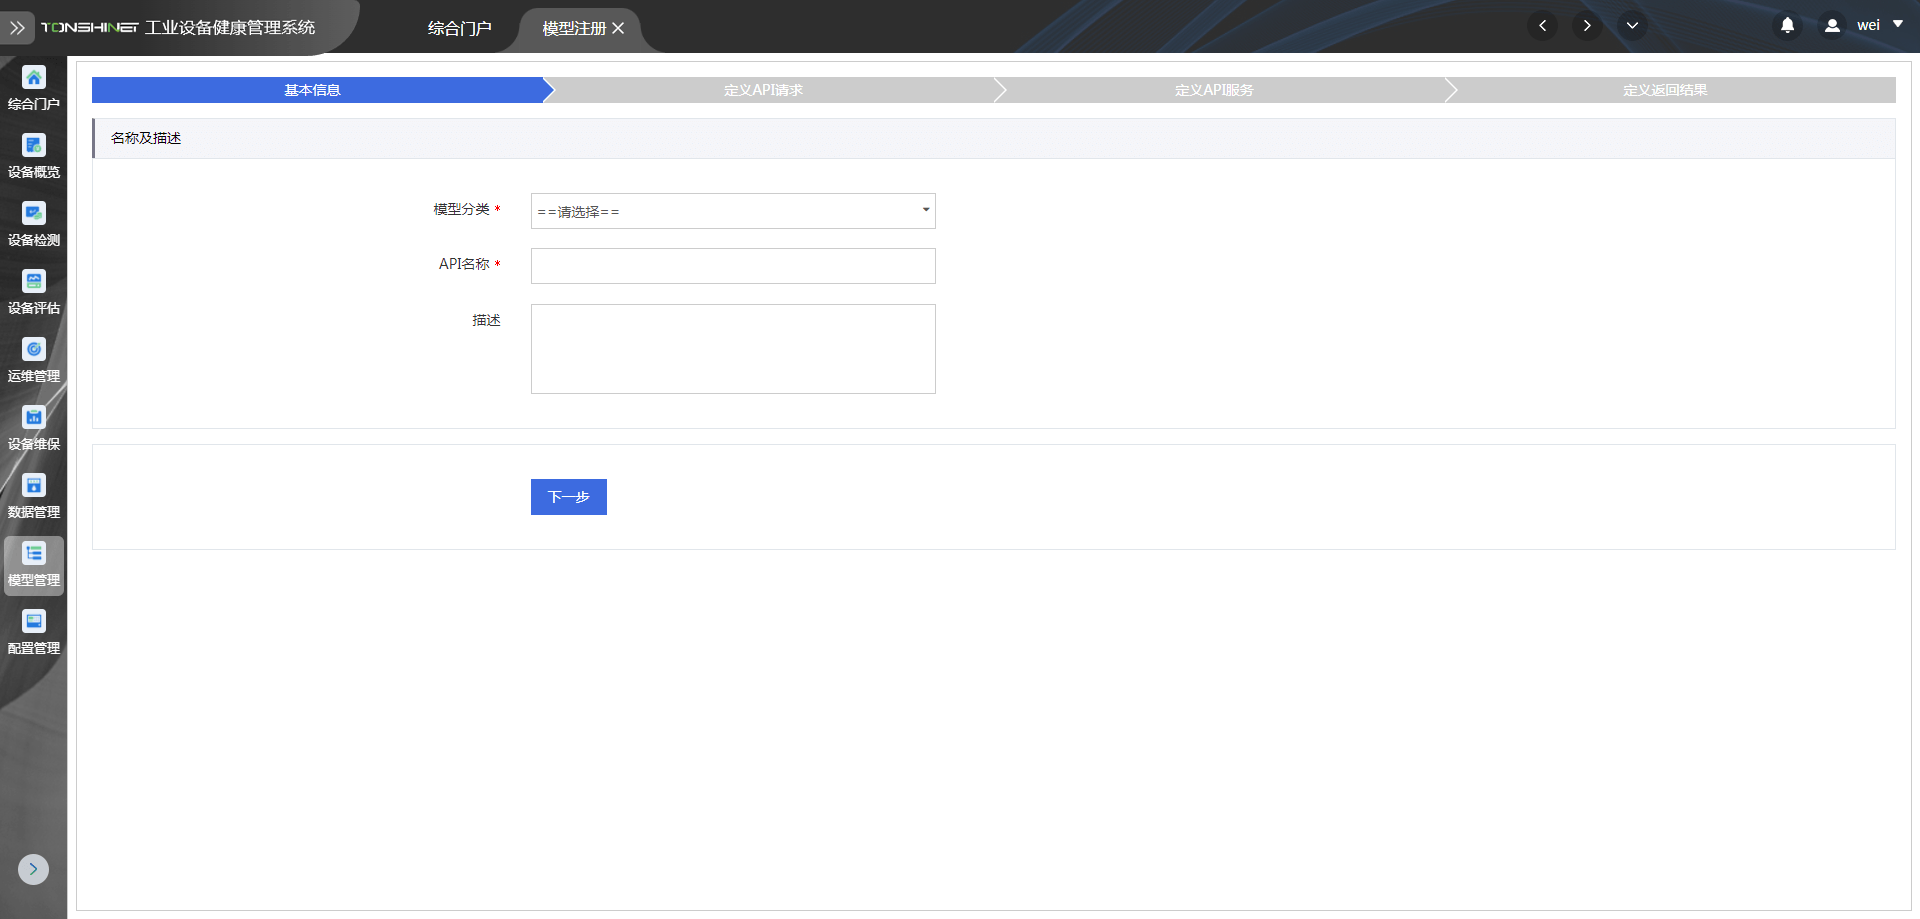Expand the 模型分类 dropdown
The image size is (1920, 919).
click(733, 211)
